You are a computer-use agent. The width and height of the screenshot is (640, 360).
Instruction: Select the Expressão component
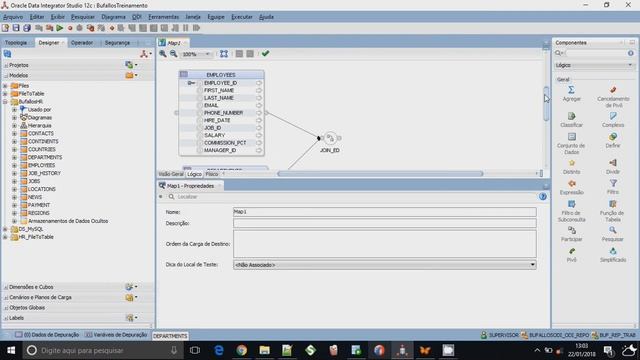(571, 187)
